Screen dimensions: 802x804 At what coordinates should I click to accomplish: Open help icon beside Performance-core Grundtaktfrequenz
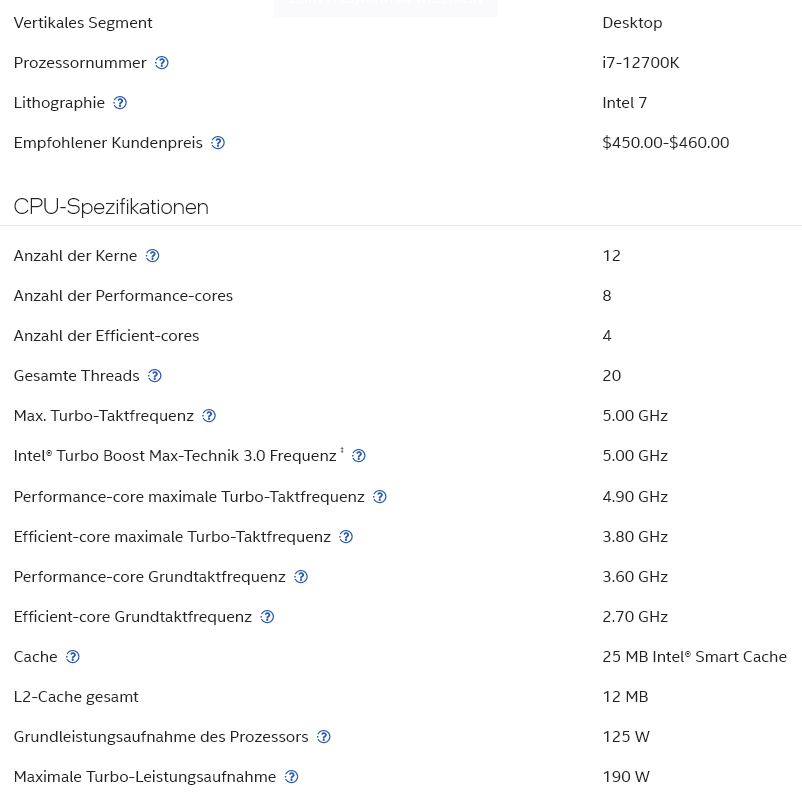[301, 577]
